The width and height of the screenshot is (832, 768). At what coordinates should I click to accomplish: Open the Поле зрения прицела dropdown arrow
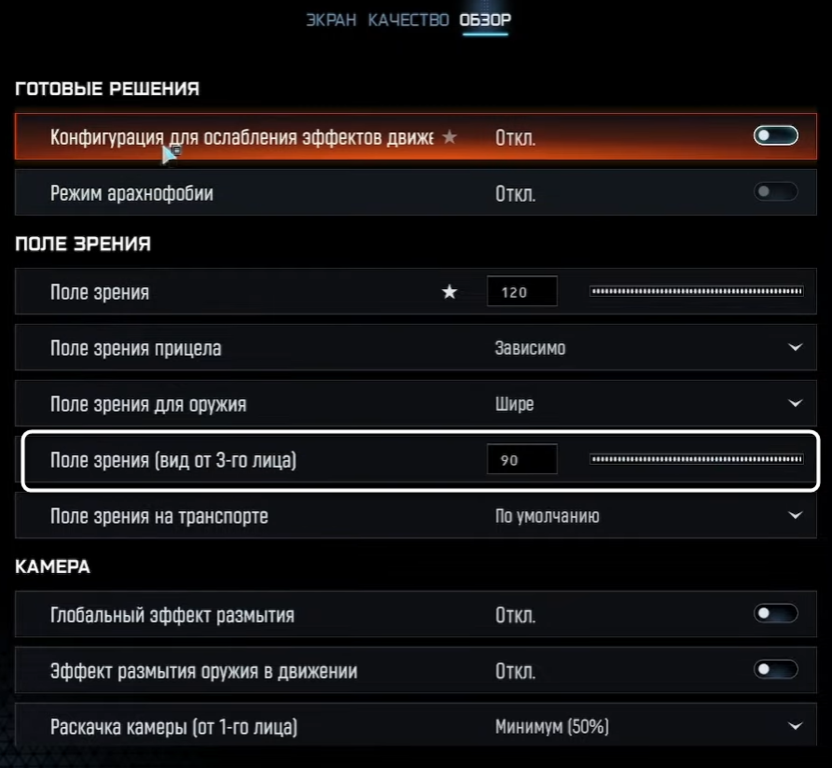(795, 348)
